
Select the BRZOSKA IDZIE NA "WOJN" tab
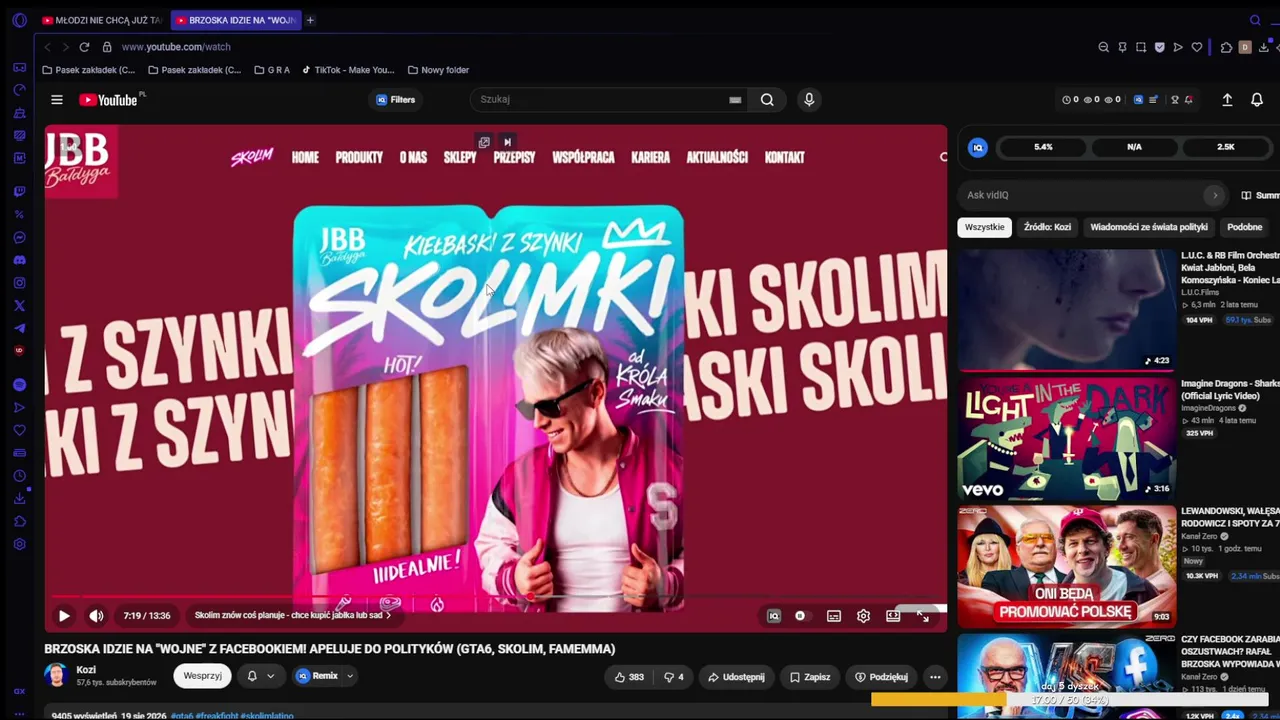[236, 20]
